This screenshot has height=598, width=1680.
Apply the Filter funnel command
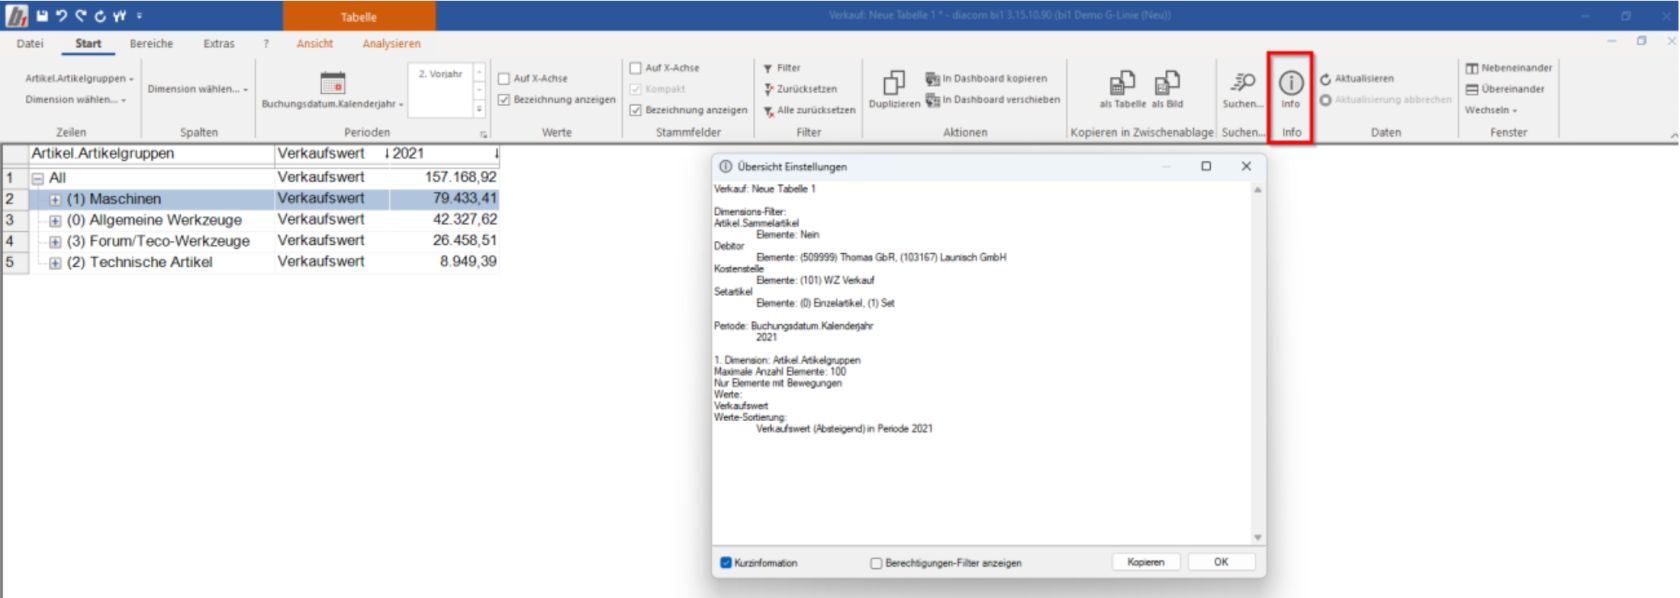782,68
